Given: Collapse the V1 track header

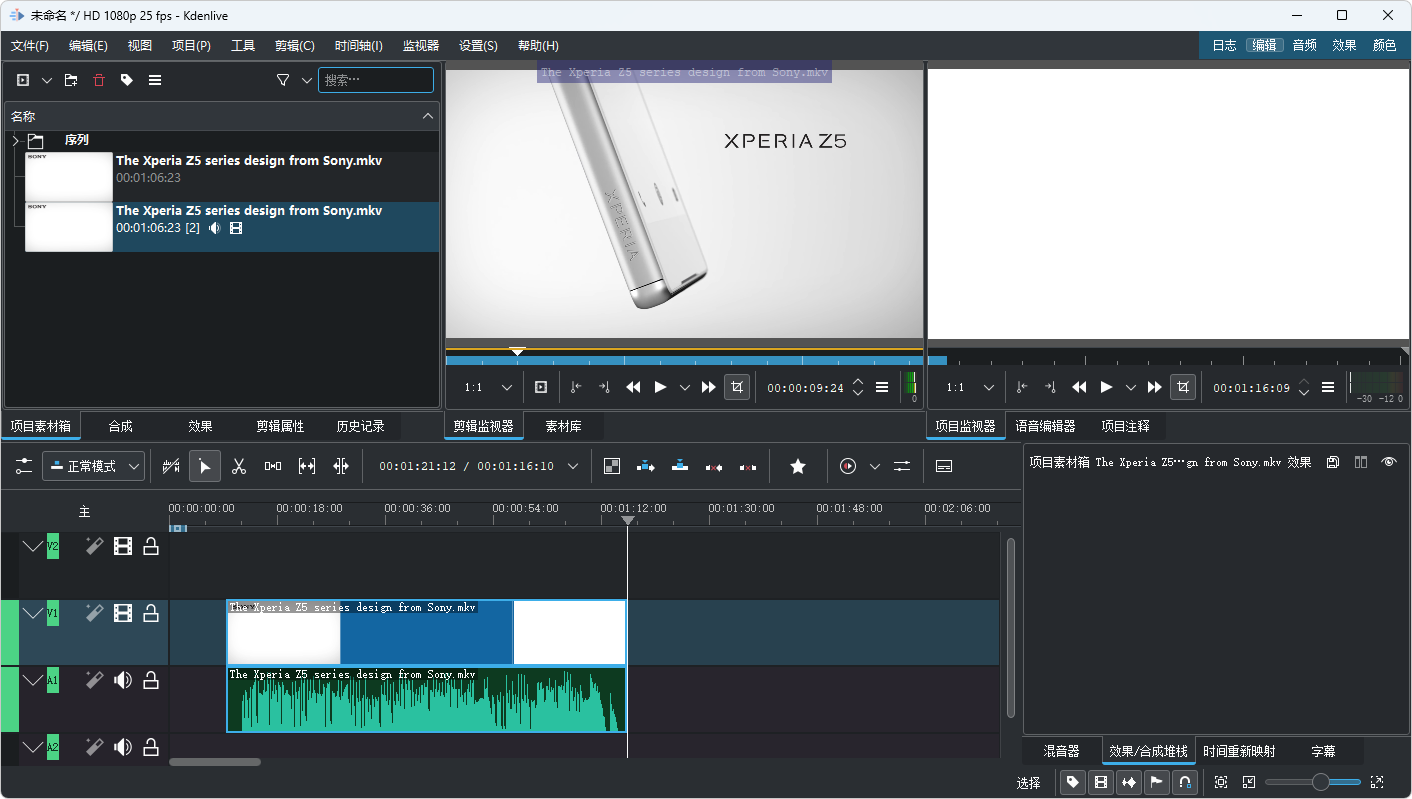Looking at the screenshot, I should [x=32, y=613].
